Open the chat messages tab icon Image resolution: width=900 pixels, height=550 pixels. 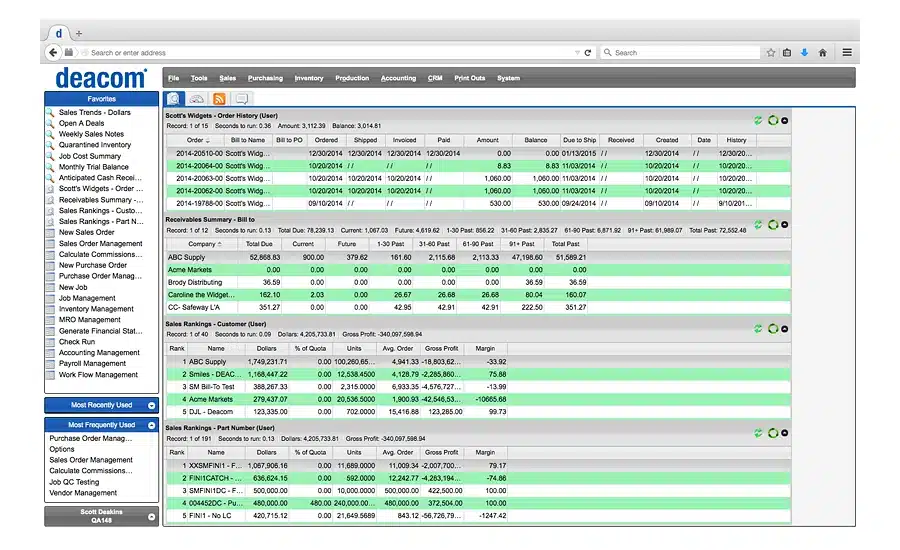(242, 99)
